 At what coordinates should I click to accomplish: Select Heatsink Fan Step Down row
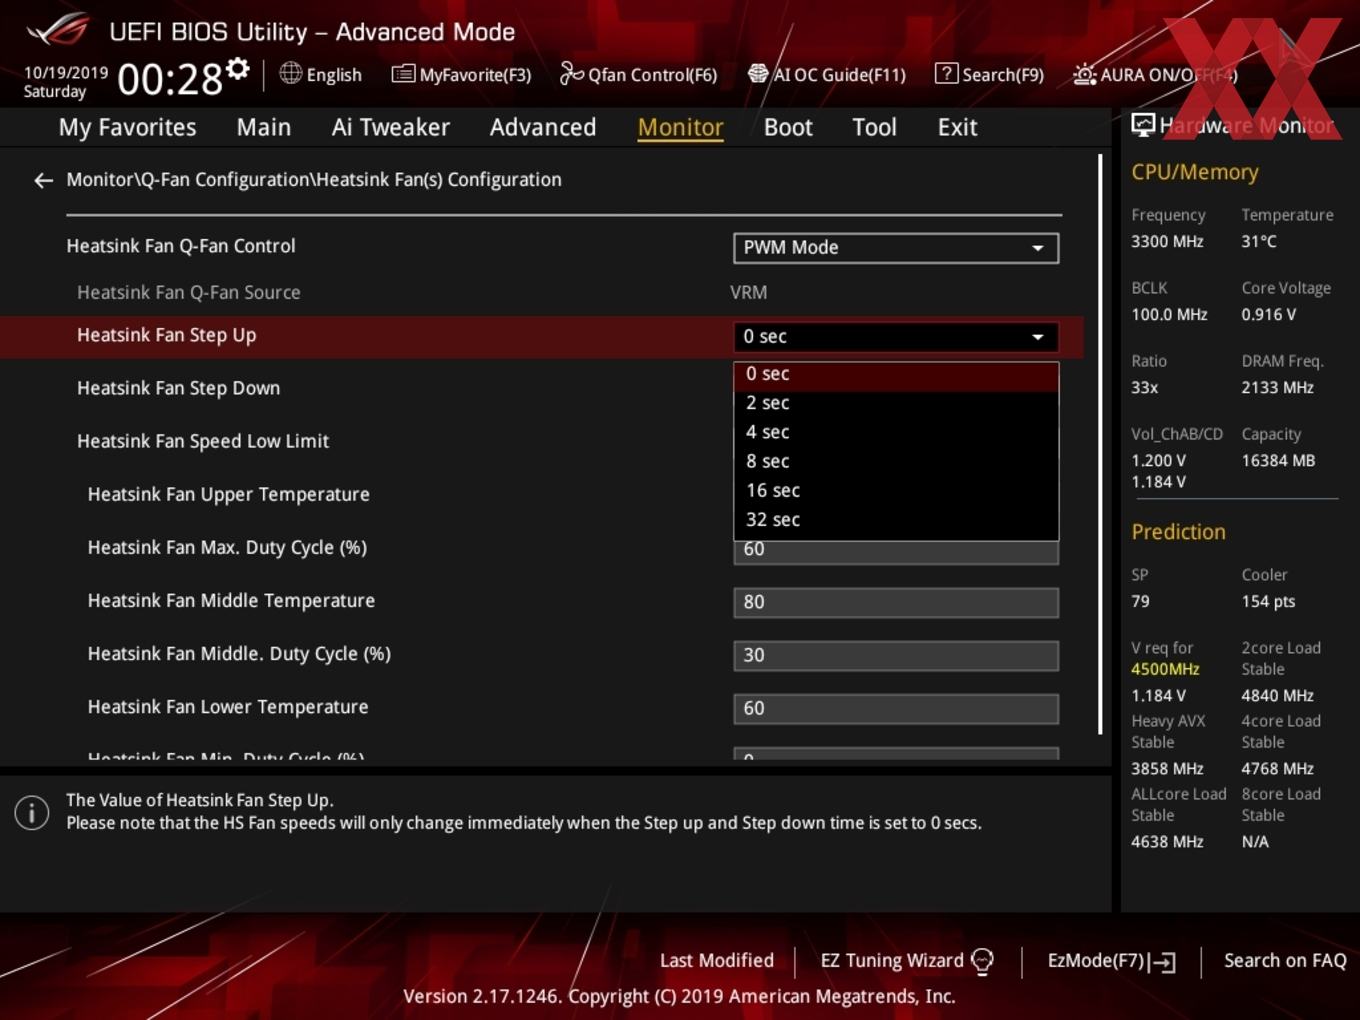pyautogui.click(x=178, y=388)
